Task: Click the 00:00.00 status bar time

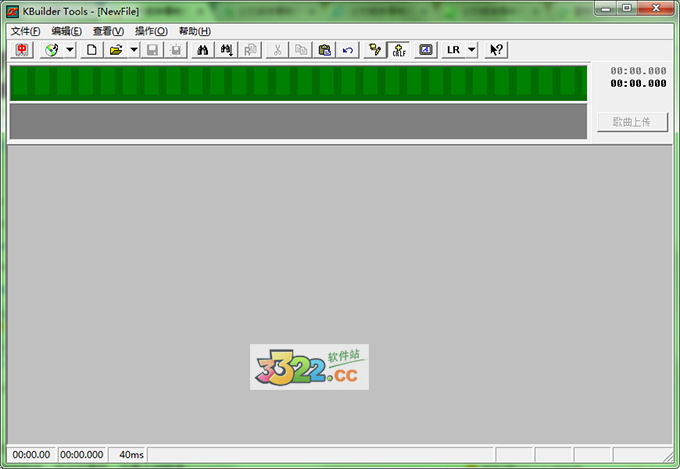Action: (31, 455)
